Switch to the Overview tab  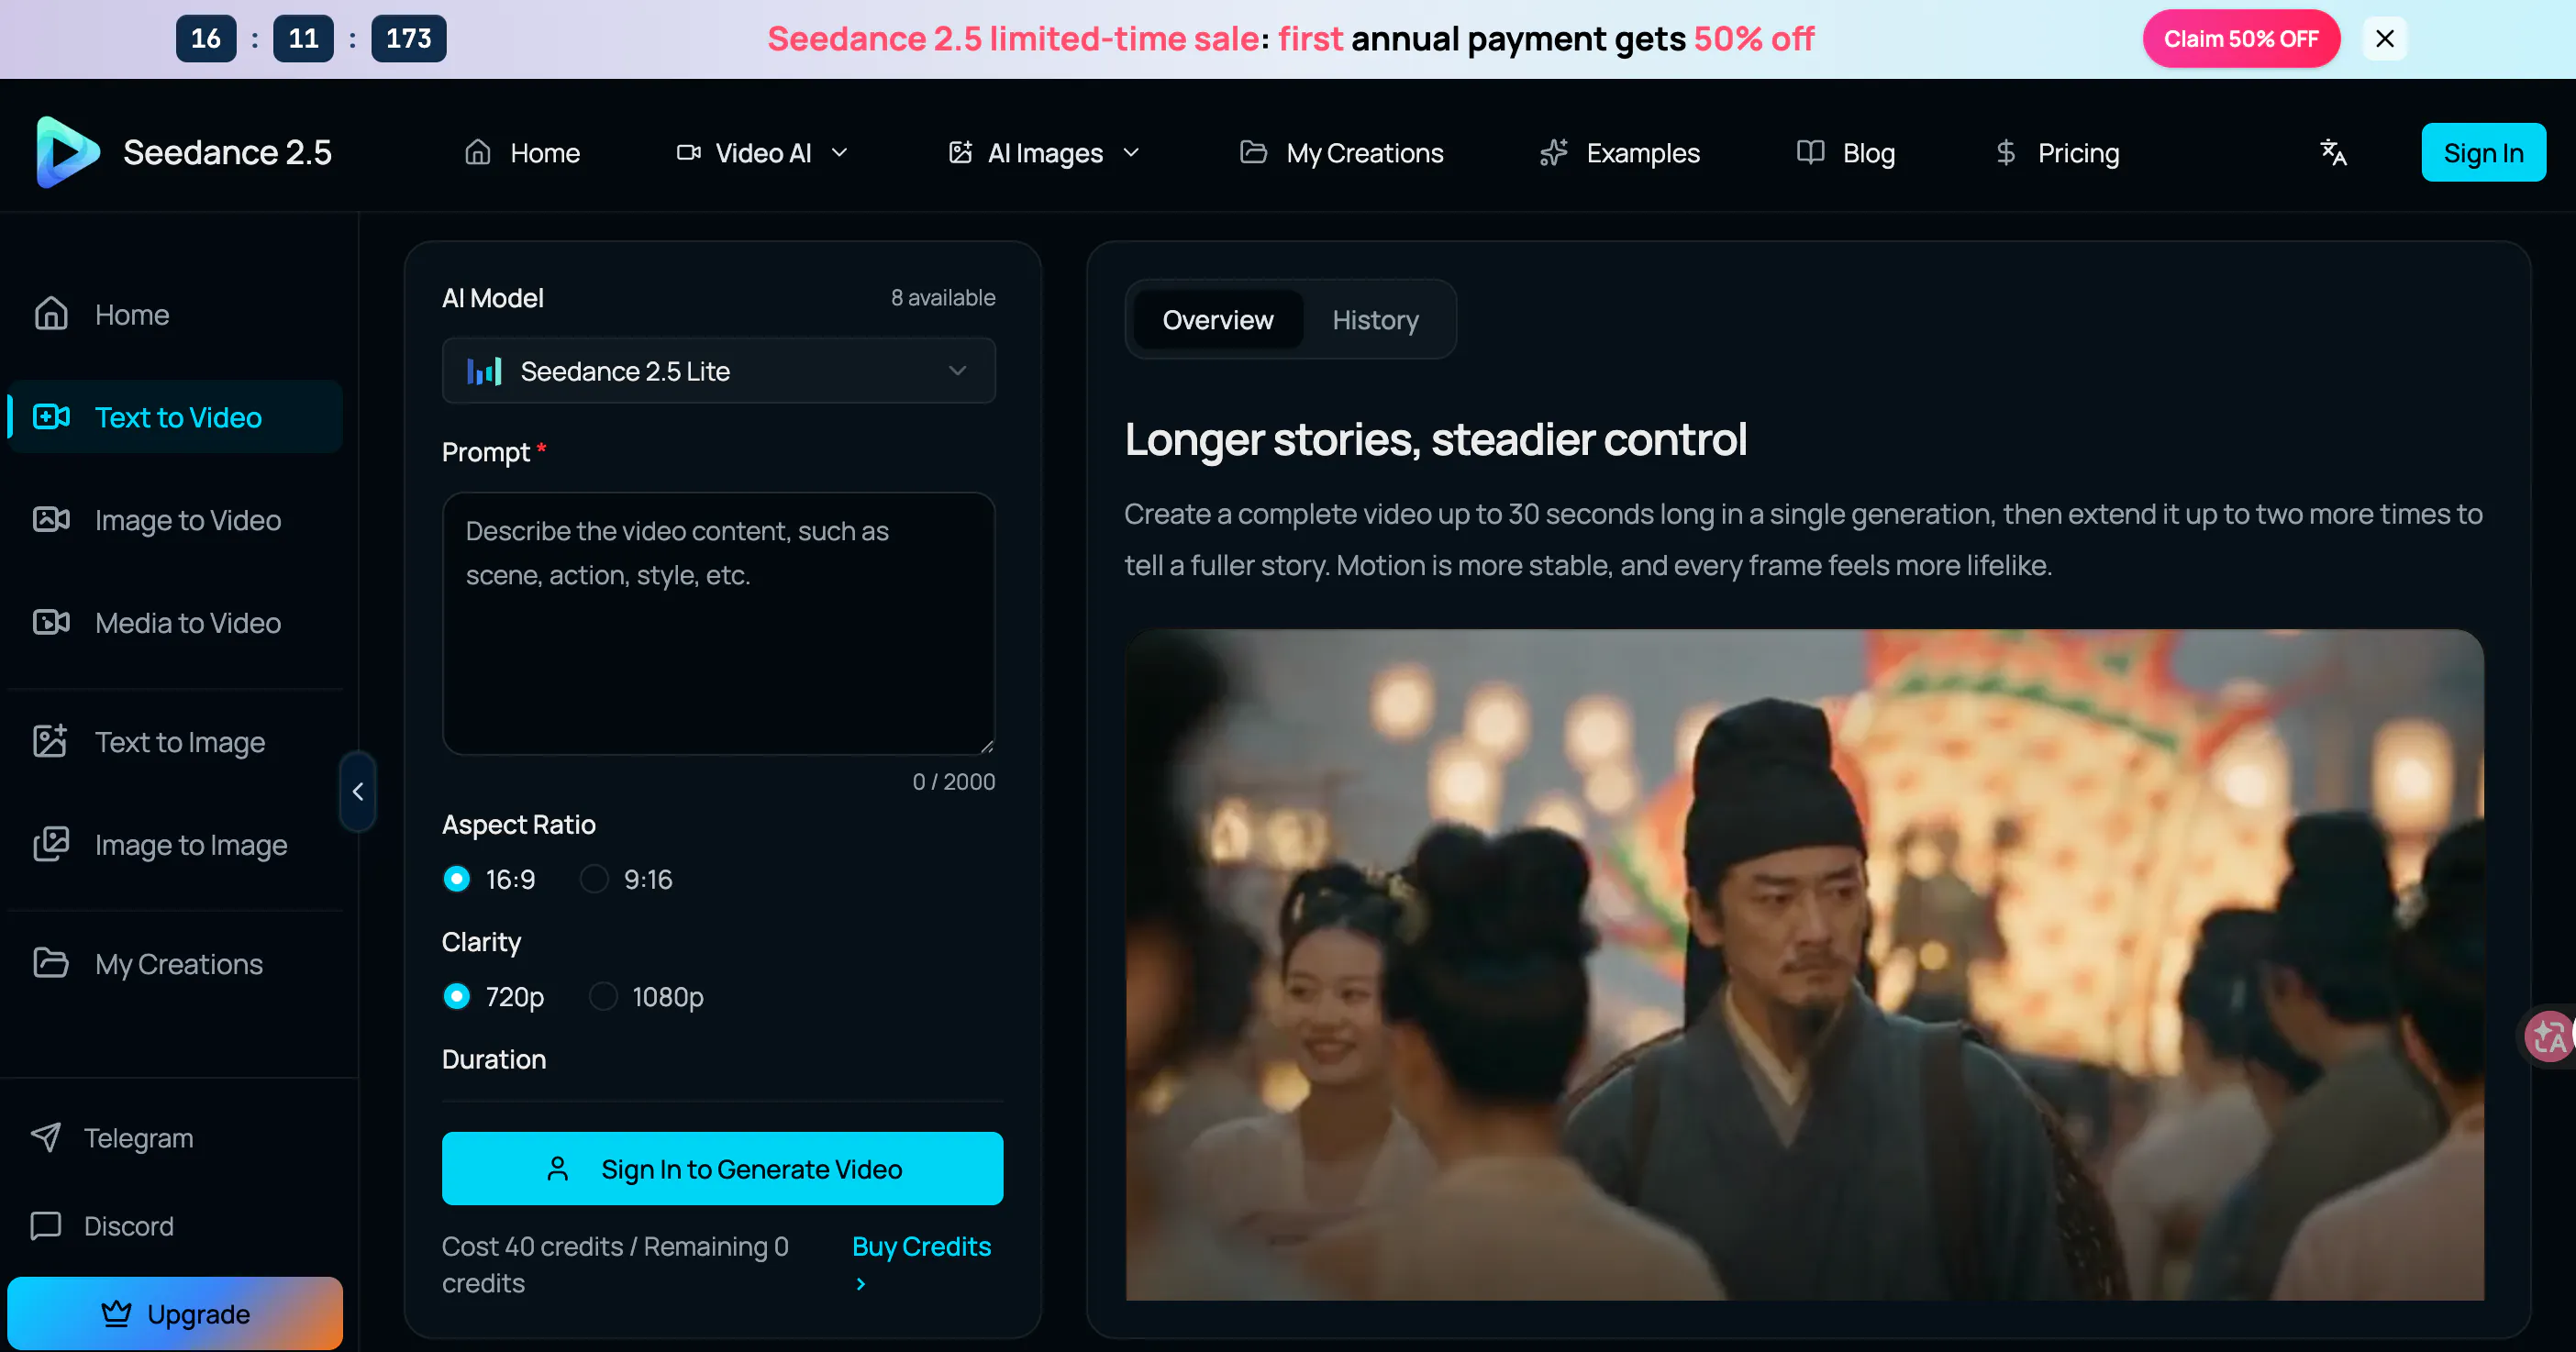coord(1218,320)
